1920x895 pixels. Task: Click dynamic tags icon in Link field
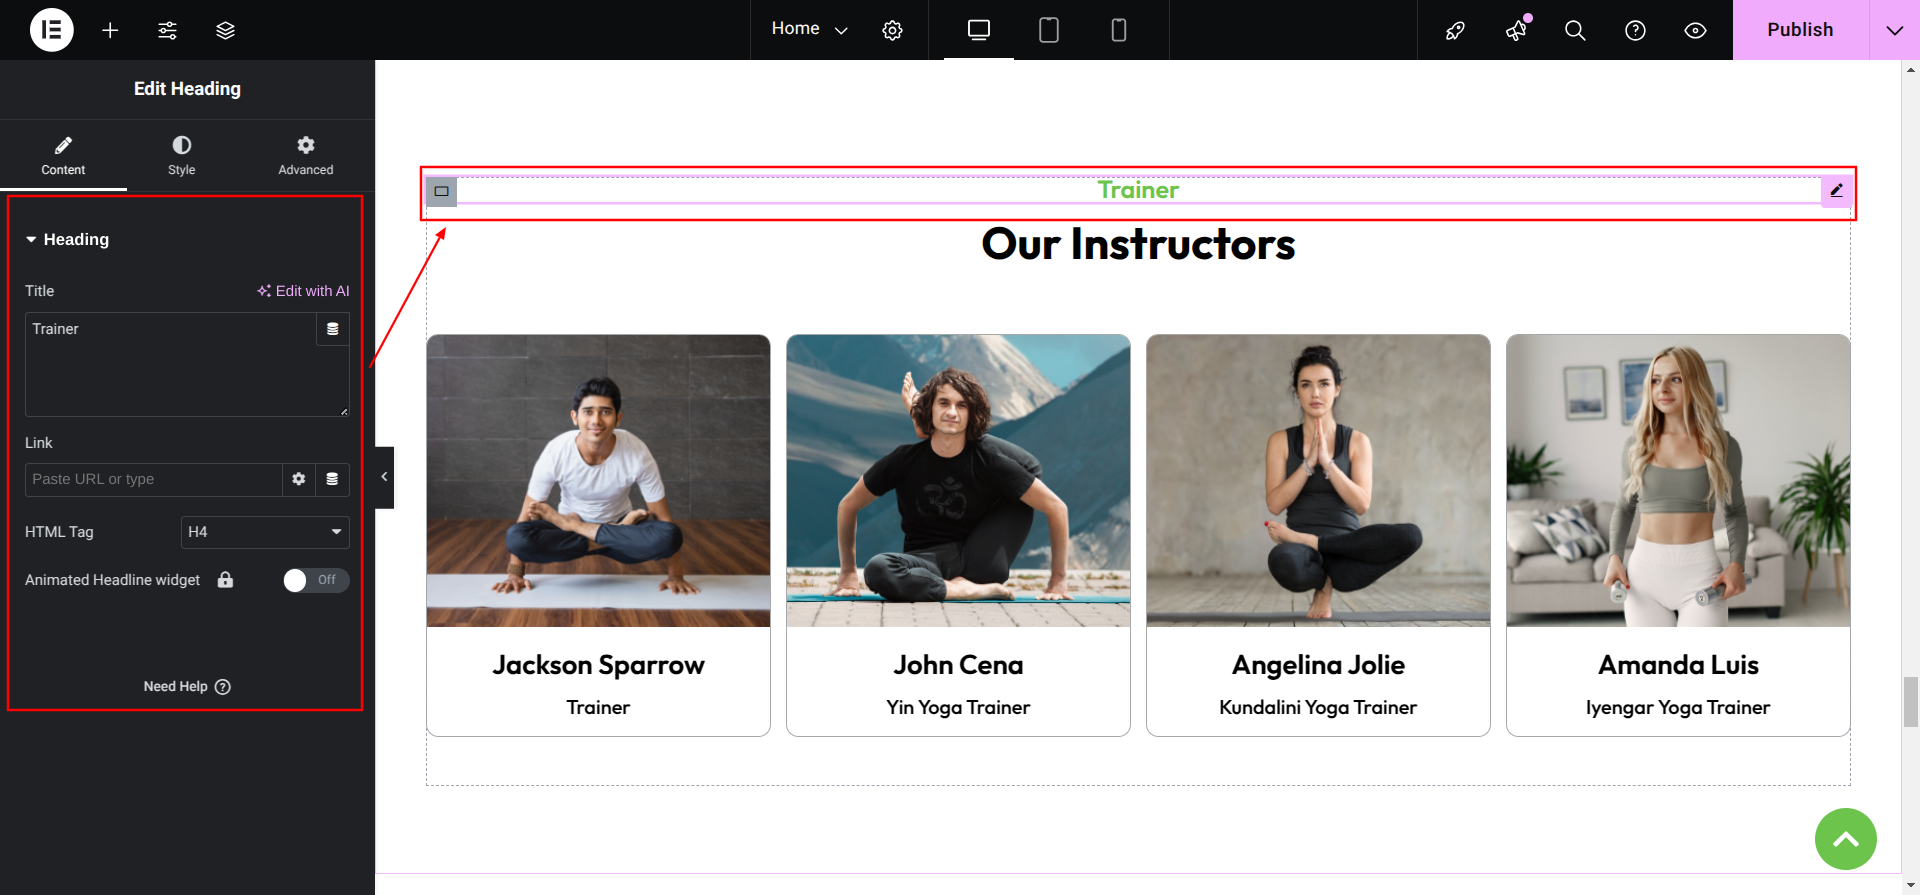(x=332, y=479)
